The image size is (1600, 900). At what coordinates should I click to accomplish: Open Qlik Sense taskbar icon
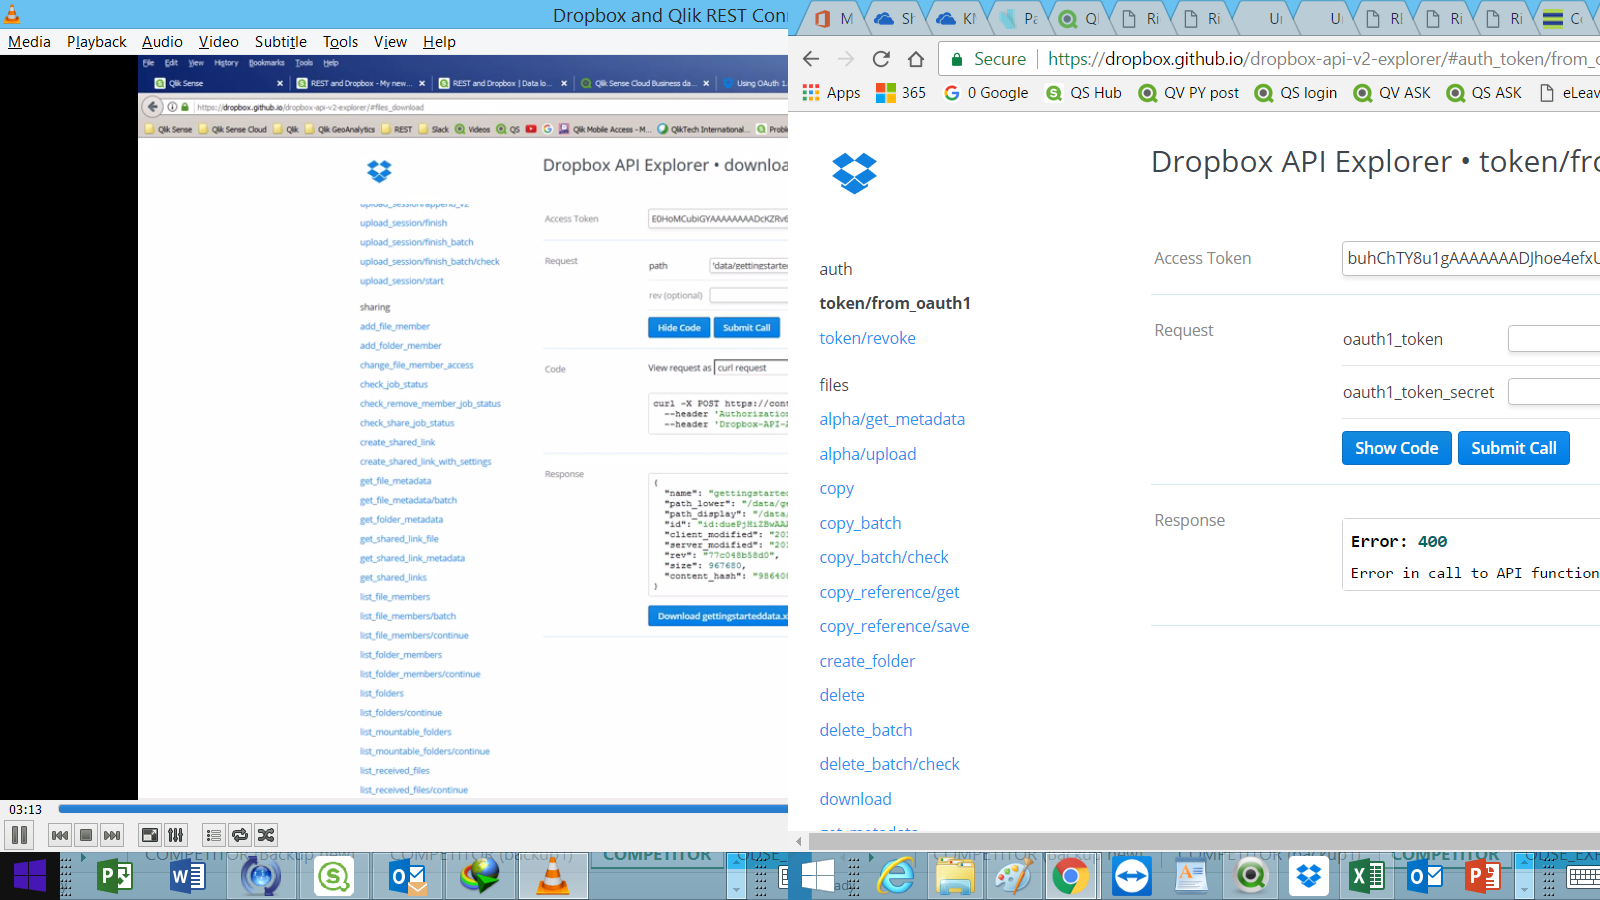(333, 877)
